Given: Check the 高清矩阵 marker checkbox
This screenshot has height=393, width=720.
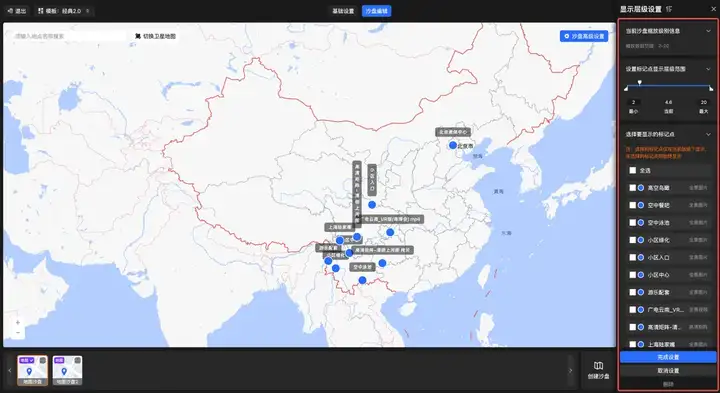Looking at the screenshot, I should coord(633,327).
